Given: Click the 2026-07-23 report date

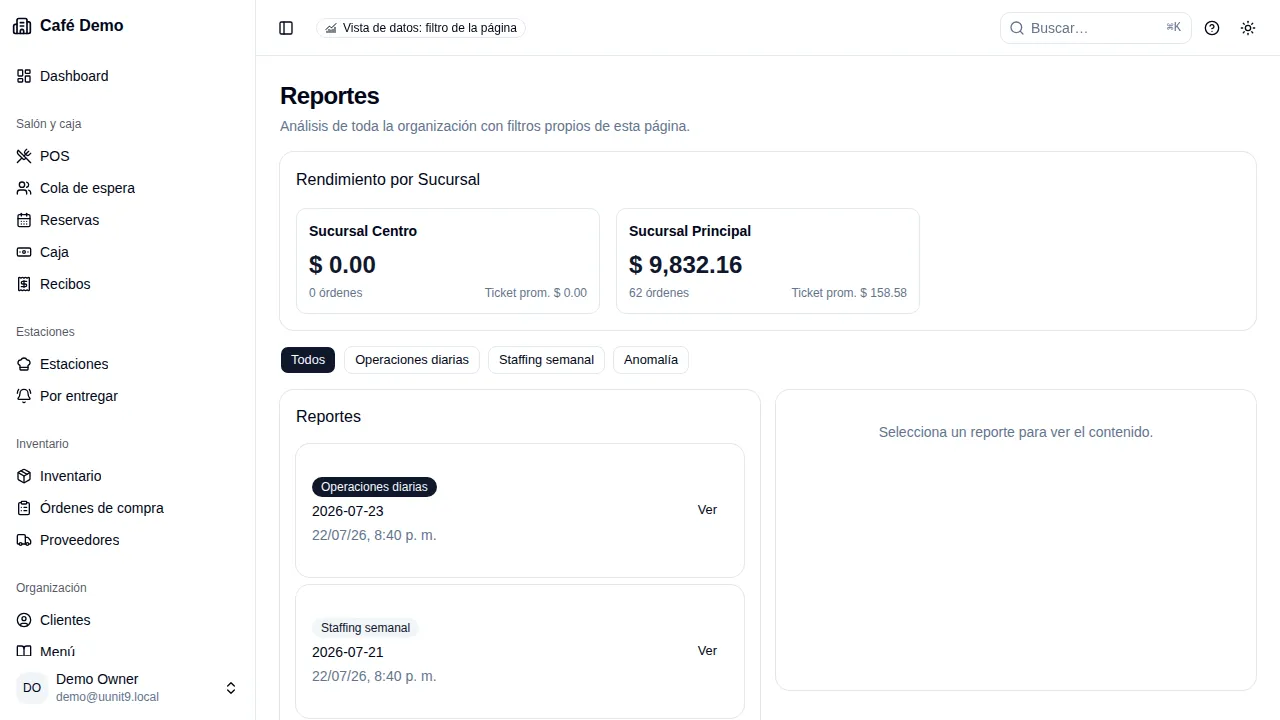Looking at the screenshot, I should (x=348, y=511).
